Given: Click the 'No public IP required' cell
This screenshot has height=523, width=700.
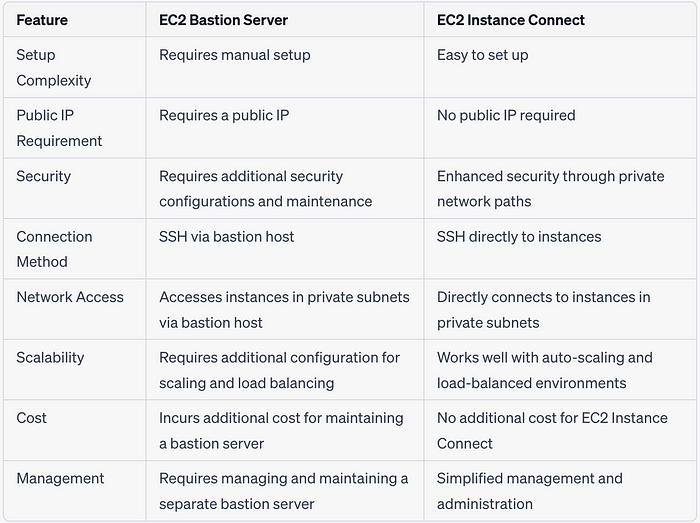Looking at the screenshot, I should tap(506, 115).
